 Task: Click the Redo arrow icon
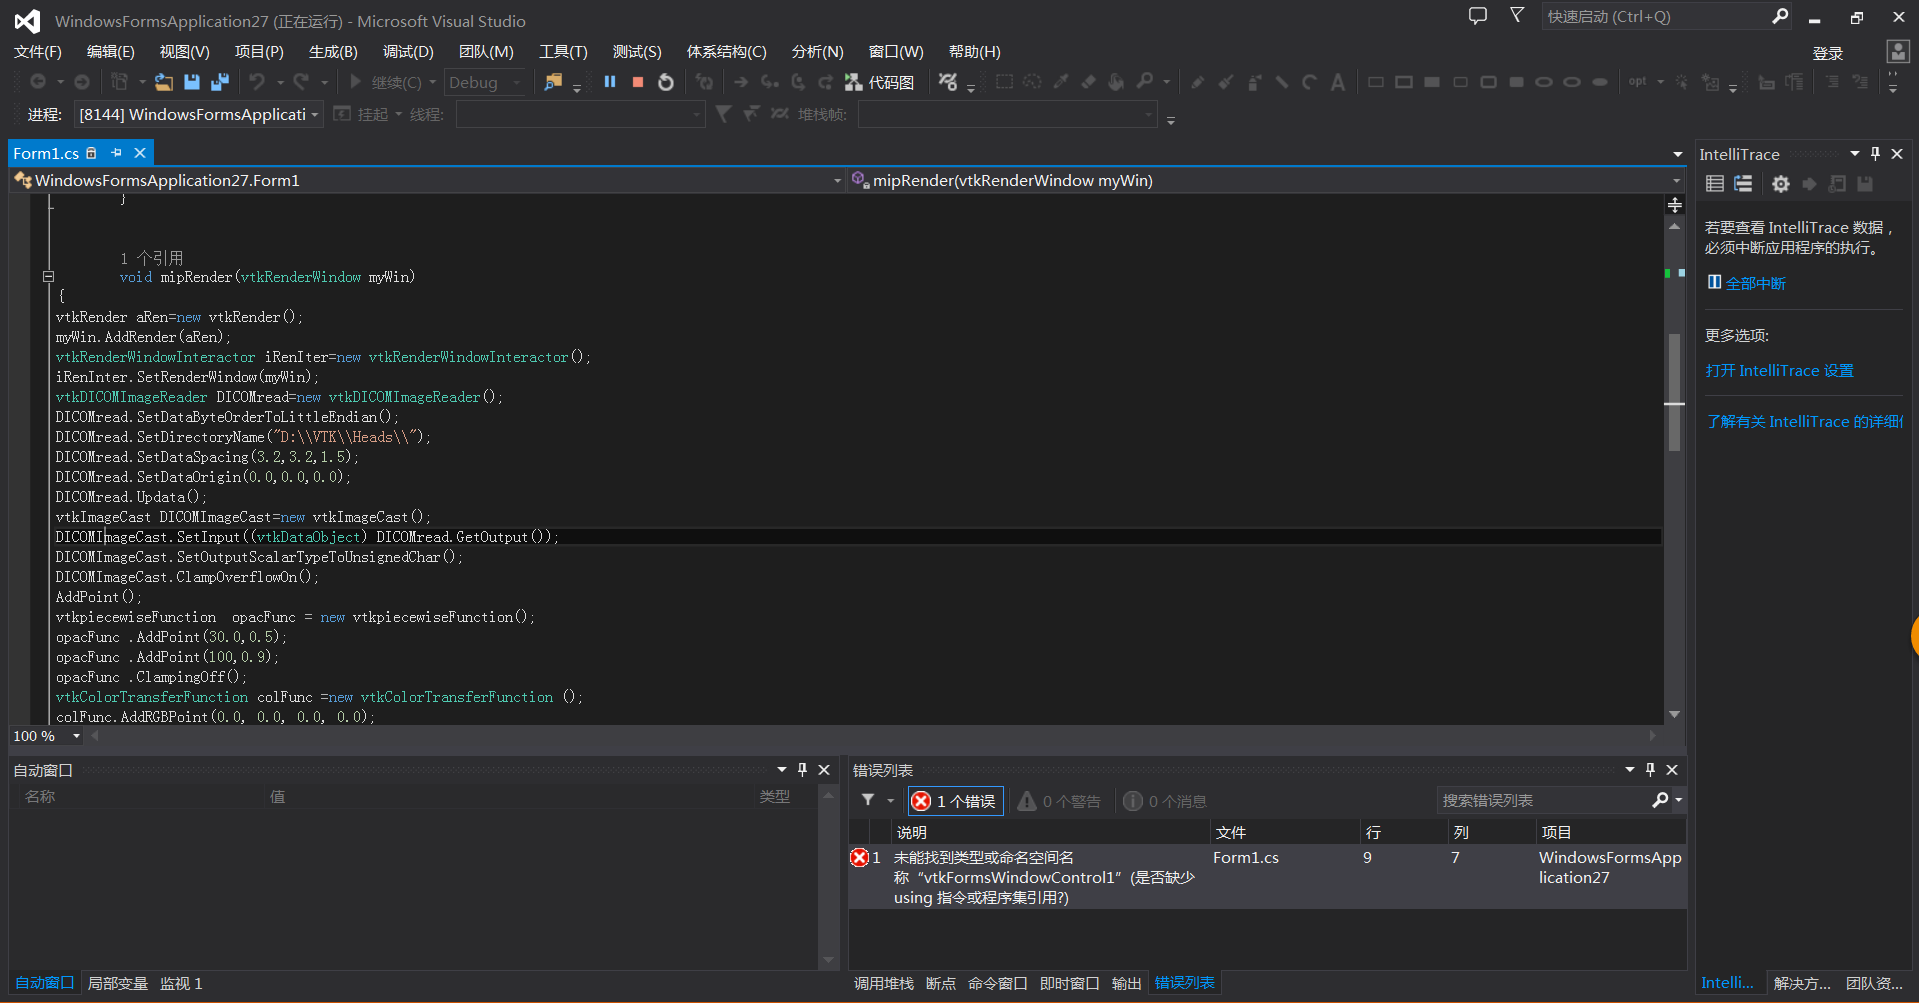(x=301, y=82)
